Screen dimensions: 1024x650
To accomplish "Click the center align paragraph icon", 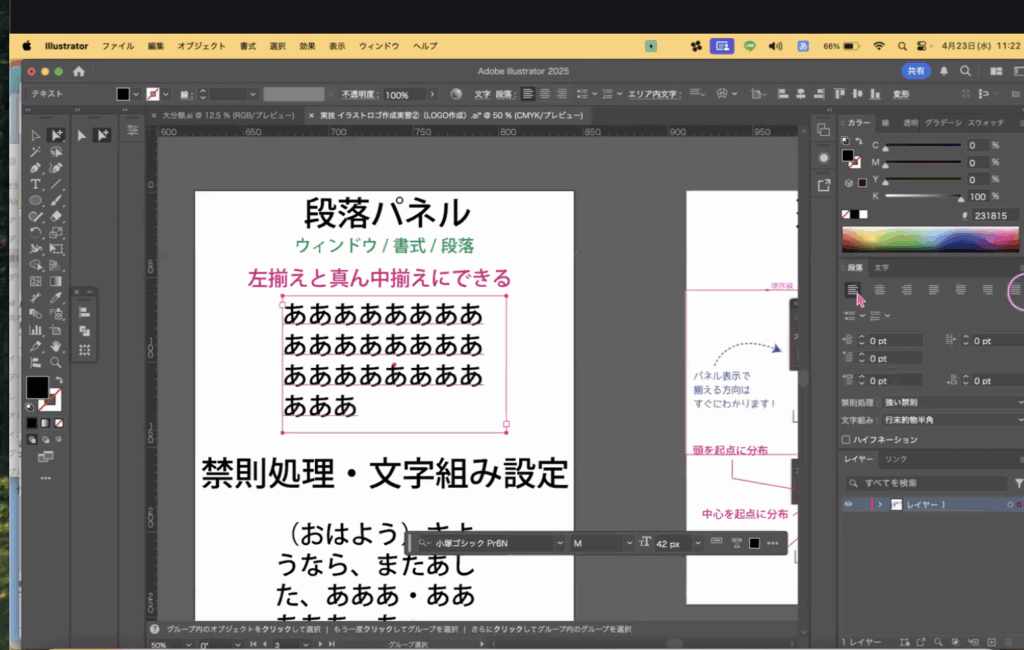I will pyautogui.click(x=880, y=290).
